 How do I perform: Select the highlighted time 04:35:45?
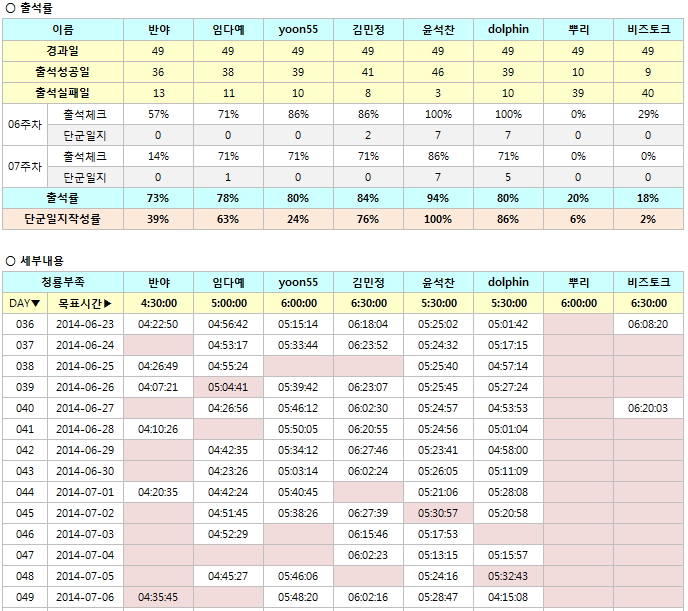coord(158,597)
